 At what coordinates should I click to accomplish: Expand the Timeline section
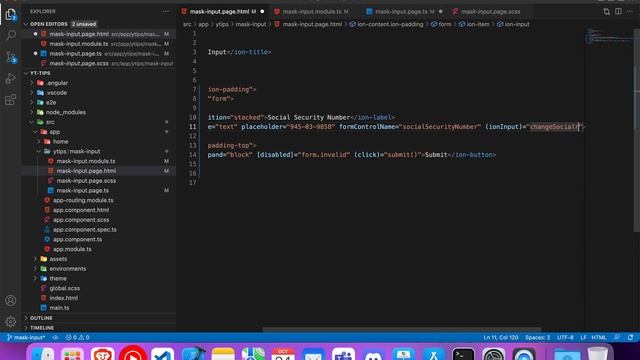[42, 327]
